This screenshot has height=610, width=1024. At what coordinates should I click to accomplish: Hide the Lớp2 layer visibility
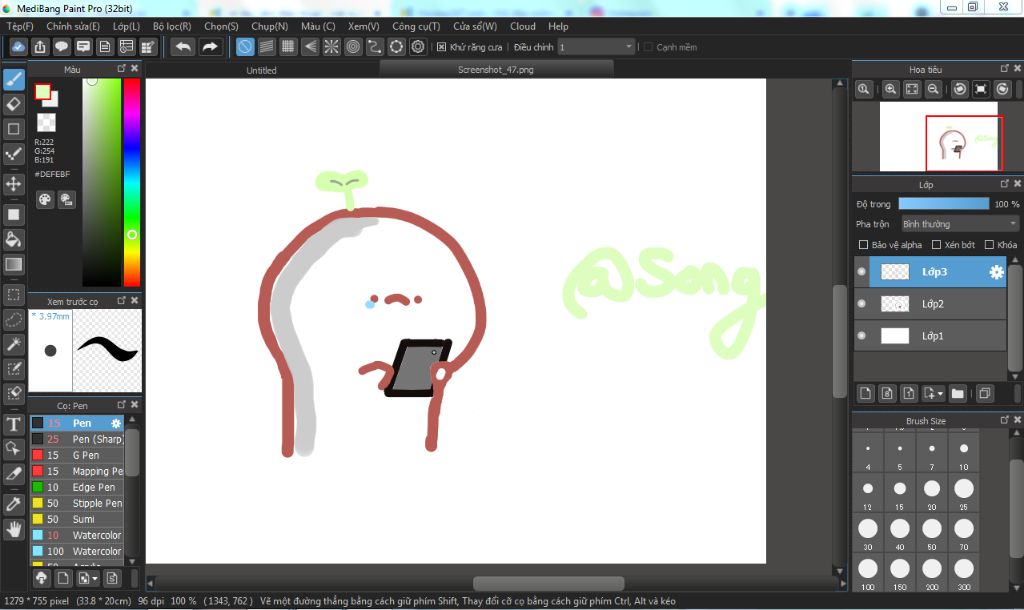[x=862, y=304]
